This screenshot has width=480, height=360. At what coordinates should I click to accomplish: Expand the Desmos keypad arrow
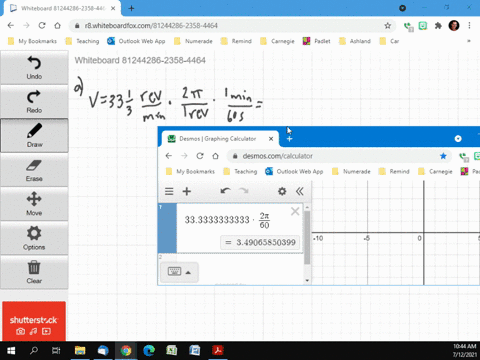pos(188,272)
